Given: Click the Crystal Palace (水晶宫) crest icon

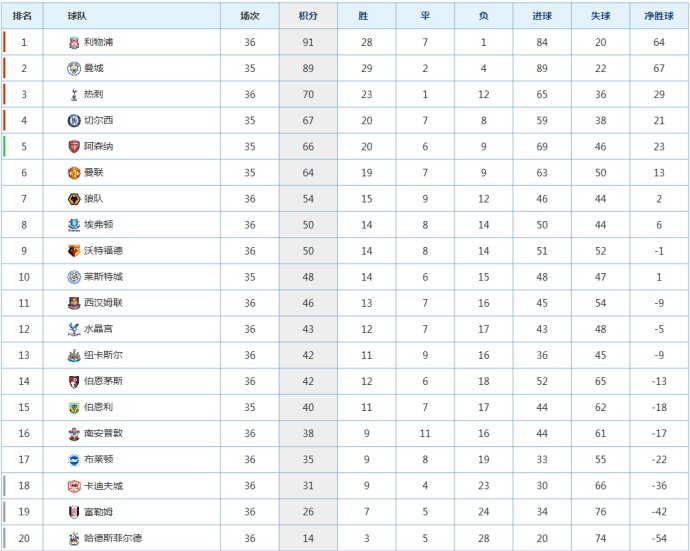Looking at the screenshot, I should tap(74, 329).
